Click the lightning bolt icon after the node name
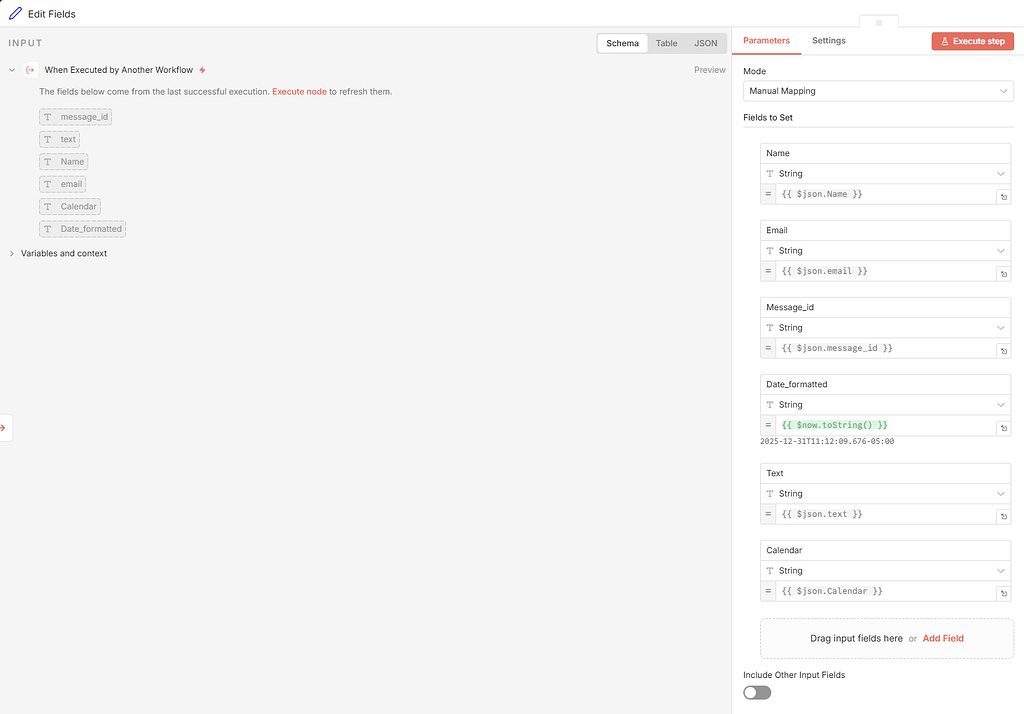This screenshot has width=1024, height=714. click(202, 70)
